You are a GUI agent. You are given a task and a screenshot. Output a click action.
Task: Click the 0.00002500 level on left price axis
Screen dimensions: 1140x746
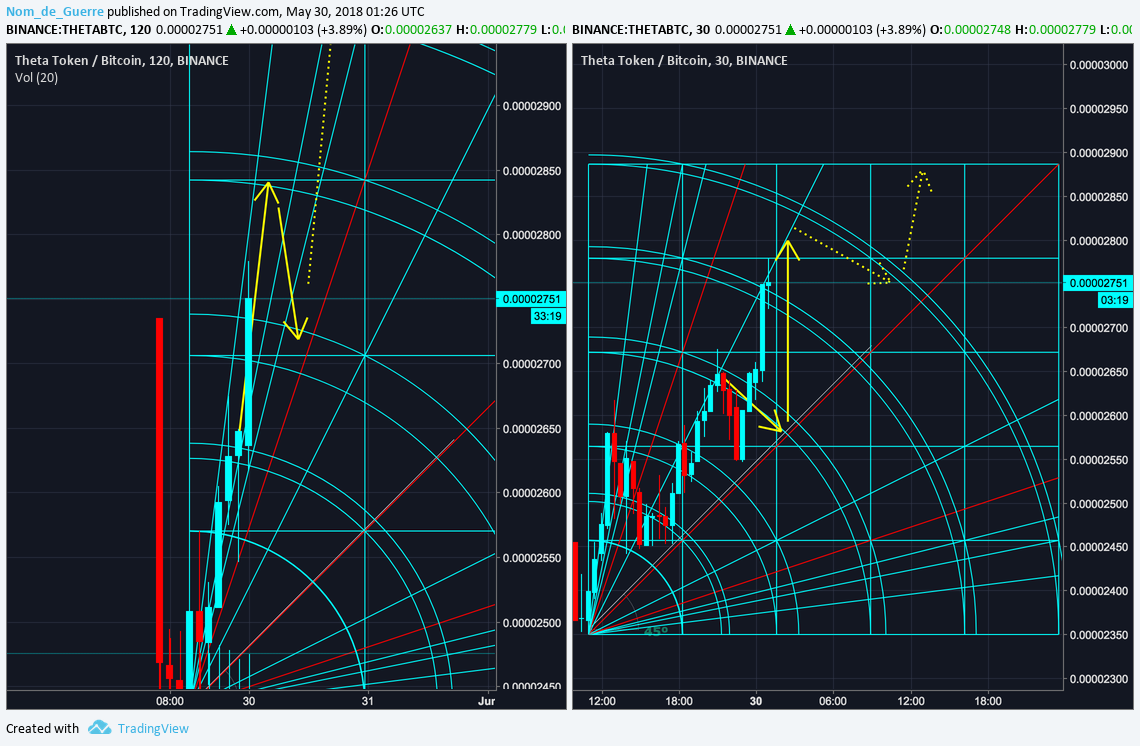click(532, 623)
